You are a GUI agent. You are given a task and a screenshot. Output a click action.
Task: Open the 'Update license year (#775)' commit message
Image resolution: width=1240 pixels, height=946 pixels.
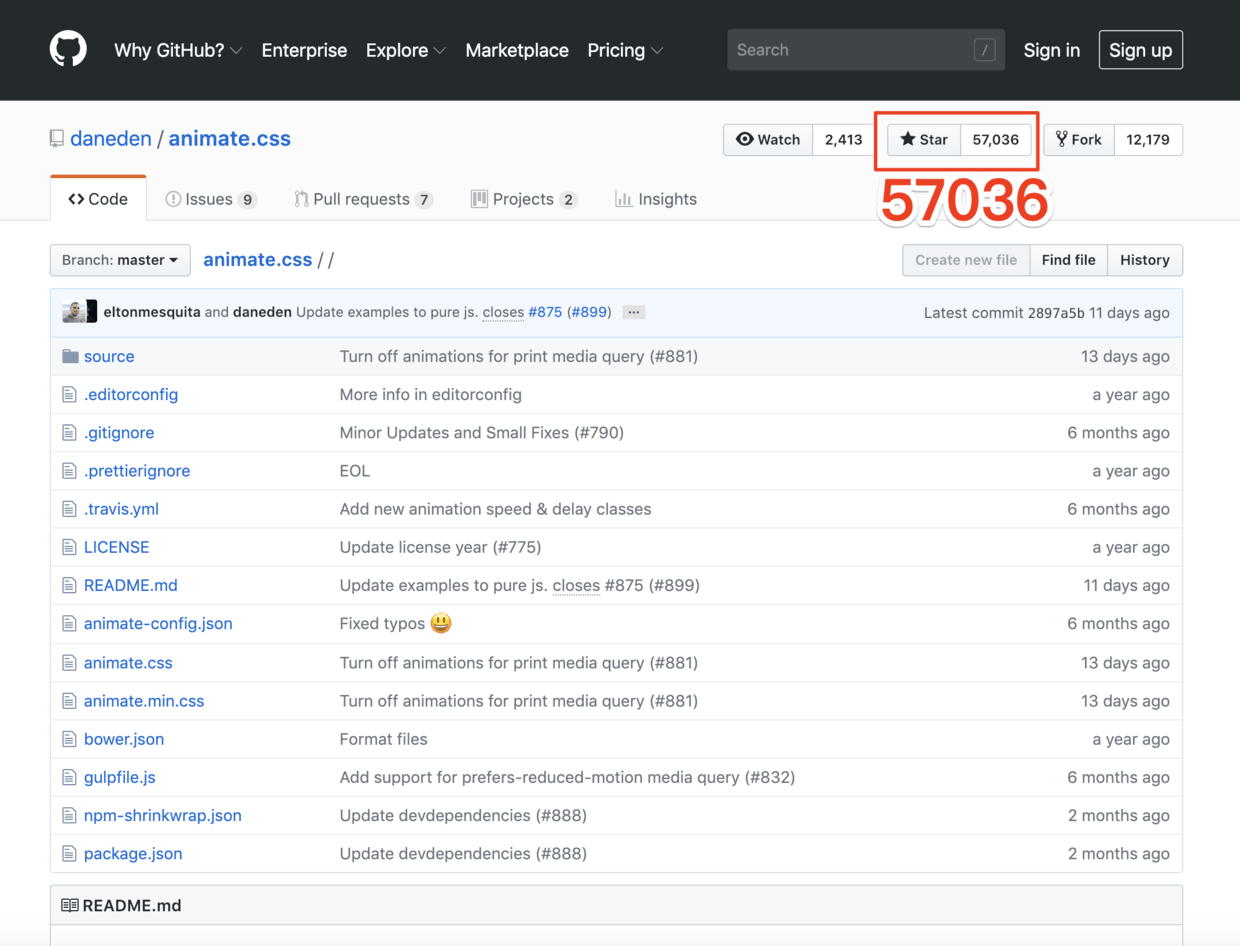coord(440,547)
